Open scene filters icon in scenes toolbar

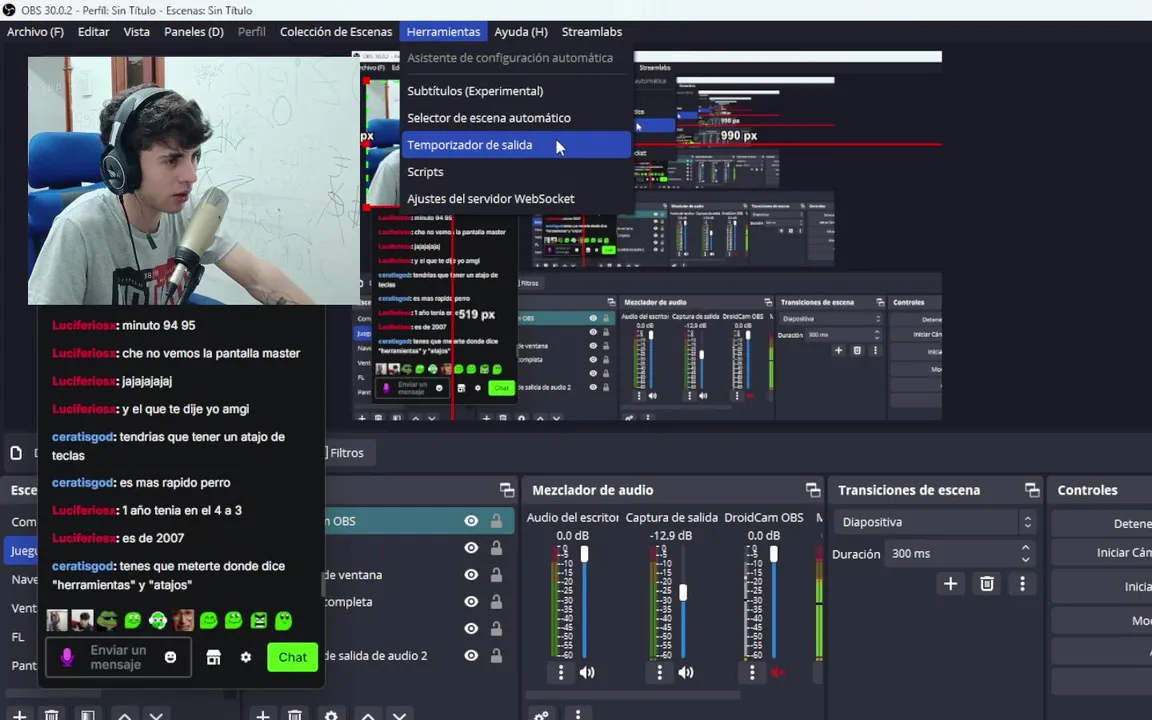[87, 715]
